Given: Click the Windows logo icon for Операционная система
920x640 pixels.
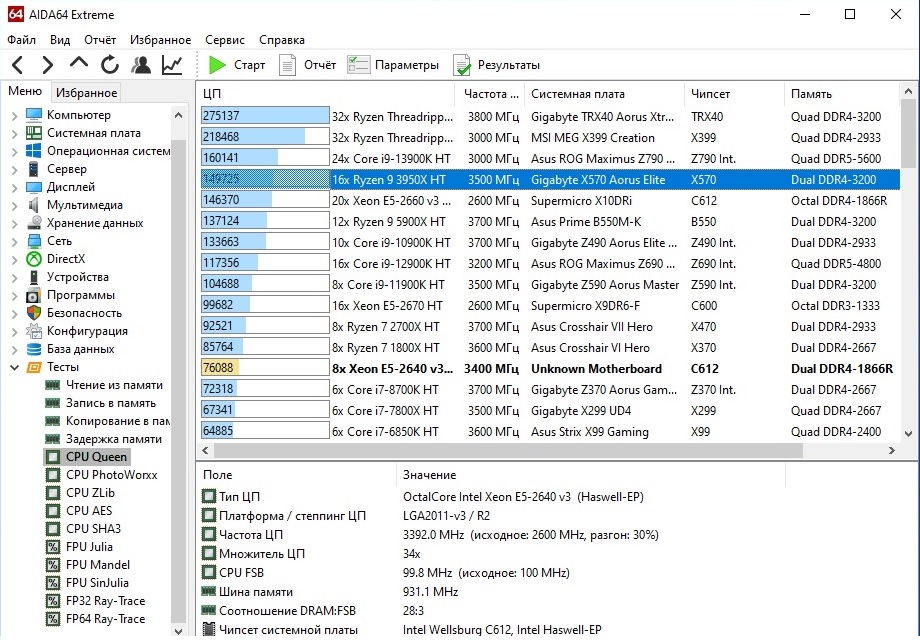Looking at the screenshot, I should [x=34, y=151].
